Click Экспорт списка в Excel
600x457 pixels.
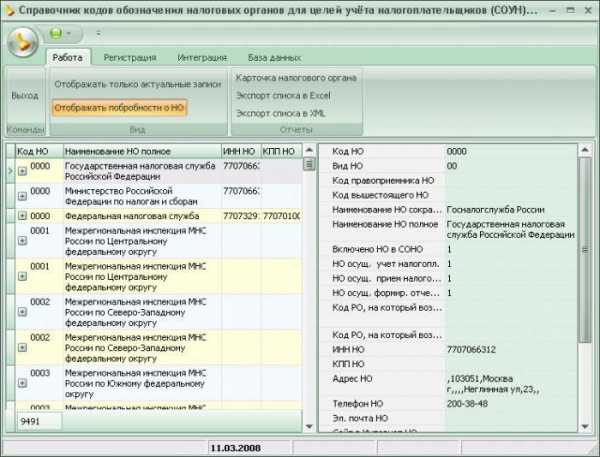coord(282,95)
